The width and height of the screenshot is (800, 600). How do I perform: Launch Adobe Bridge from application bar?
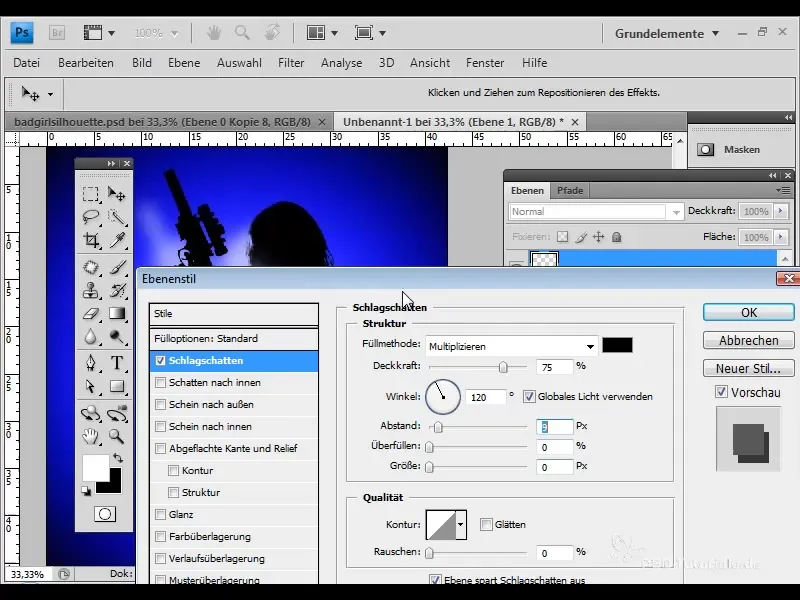(57, 33)
